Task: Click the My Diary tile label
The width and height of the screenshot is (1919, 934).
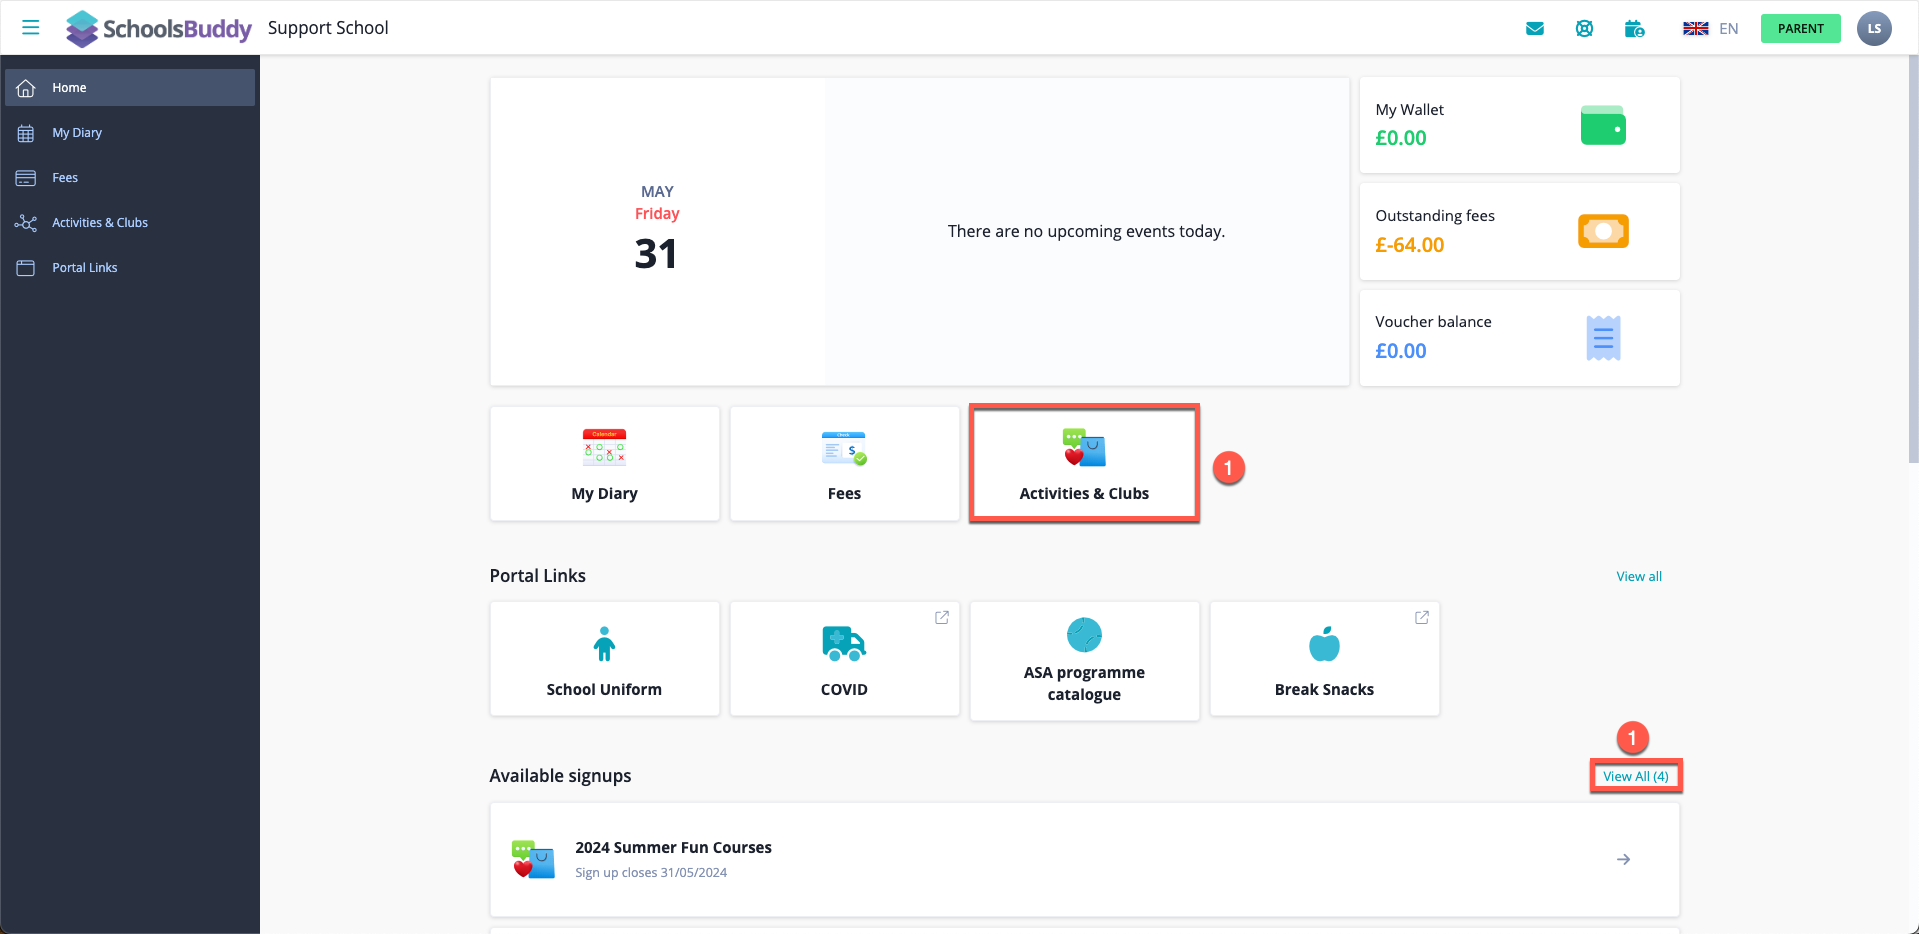Action: [604, 494]
